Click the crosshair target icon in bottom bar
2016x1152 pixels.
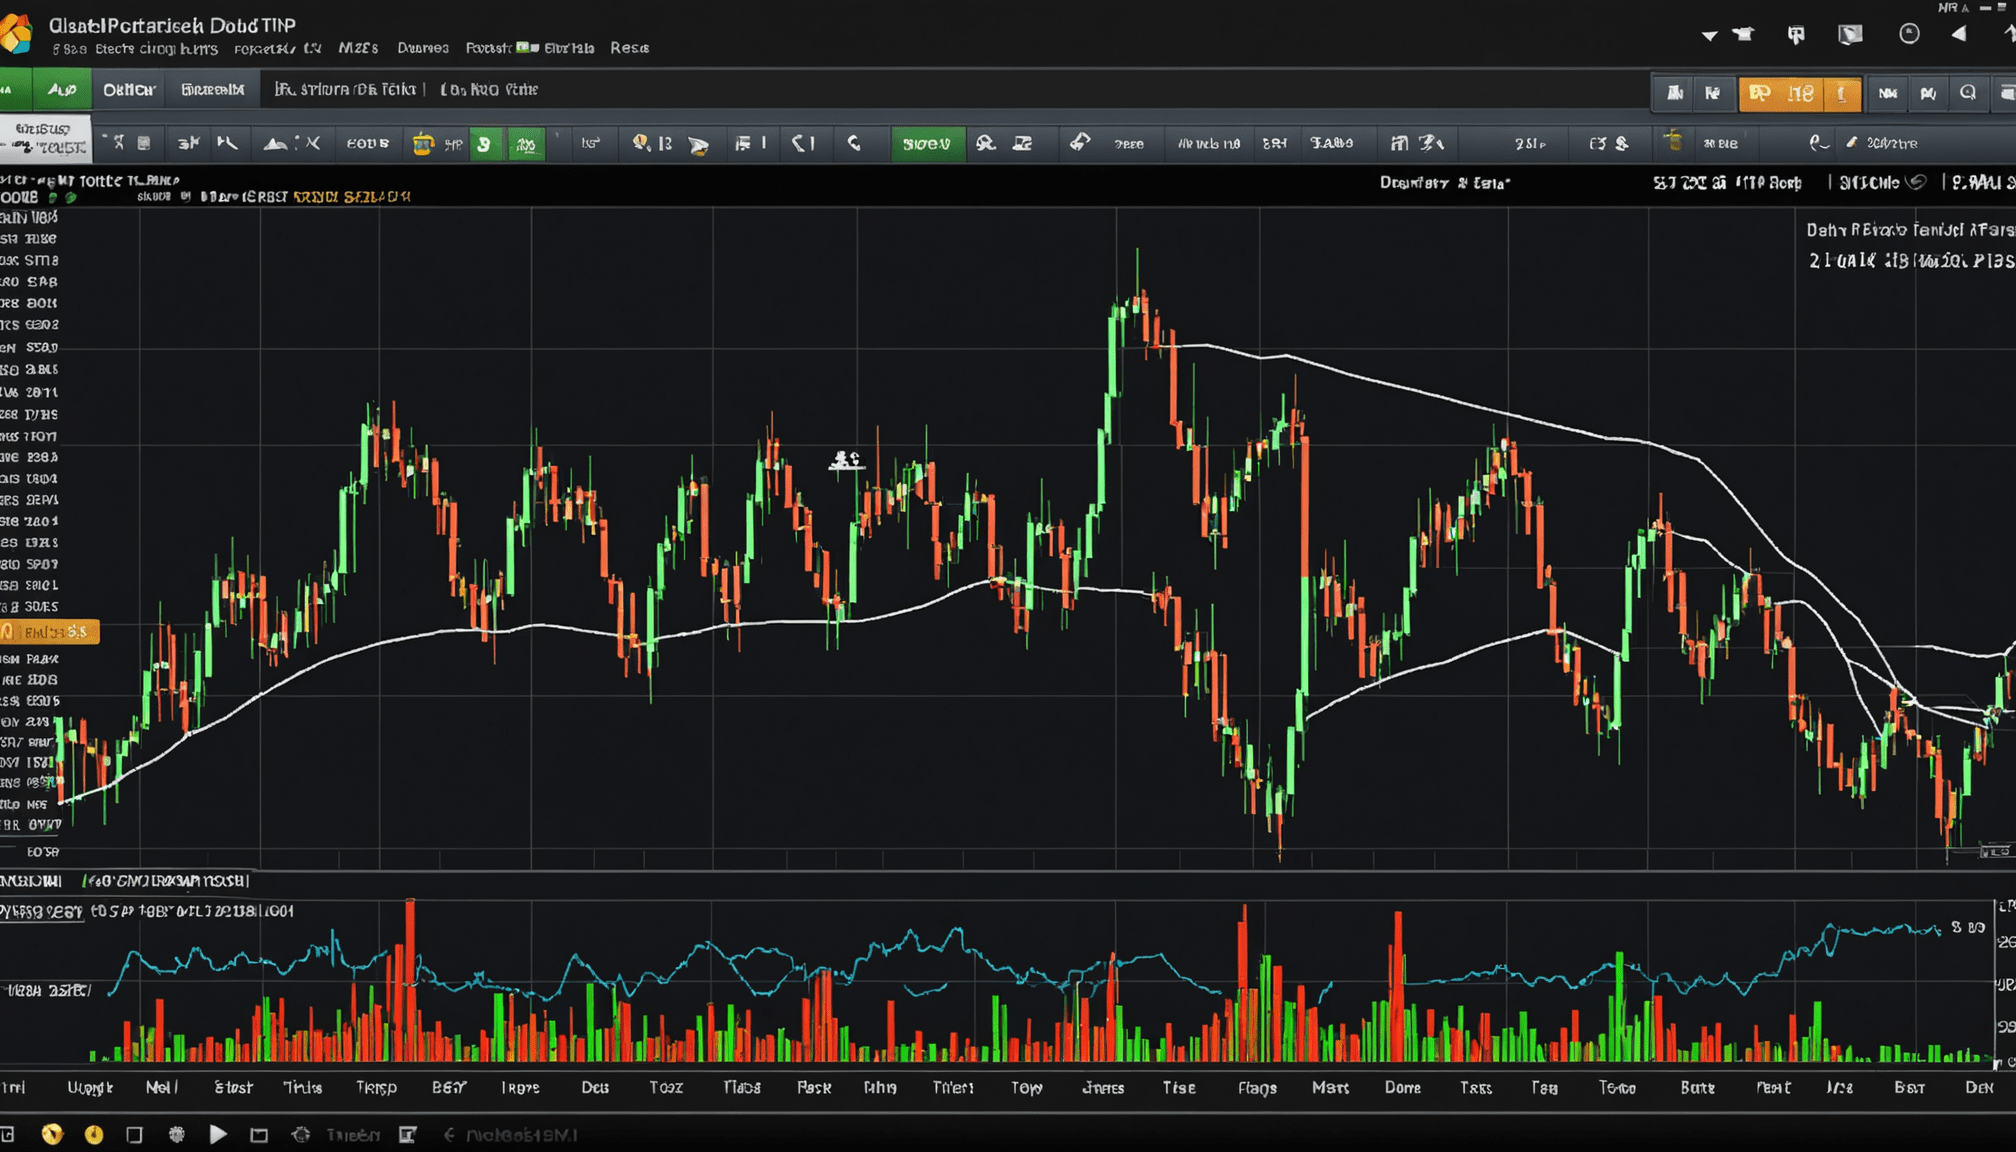(x=300, y=1134)
